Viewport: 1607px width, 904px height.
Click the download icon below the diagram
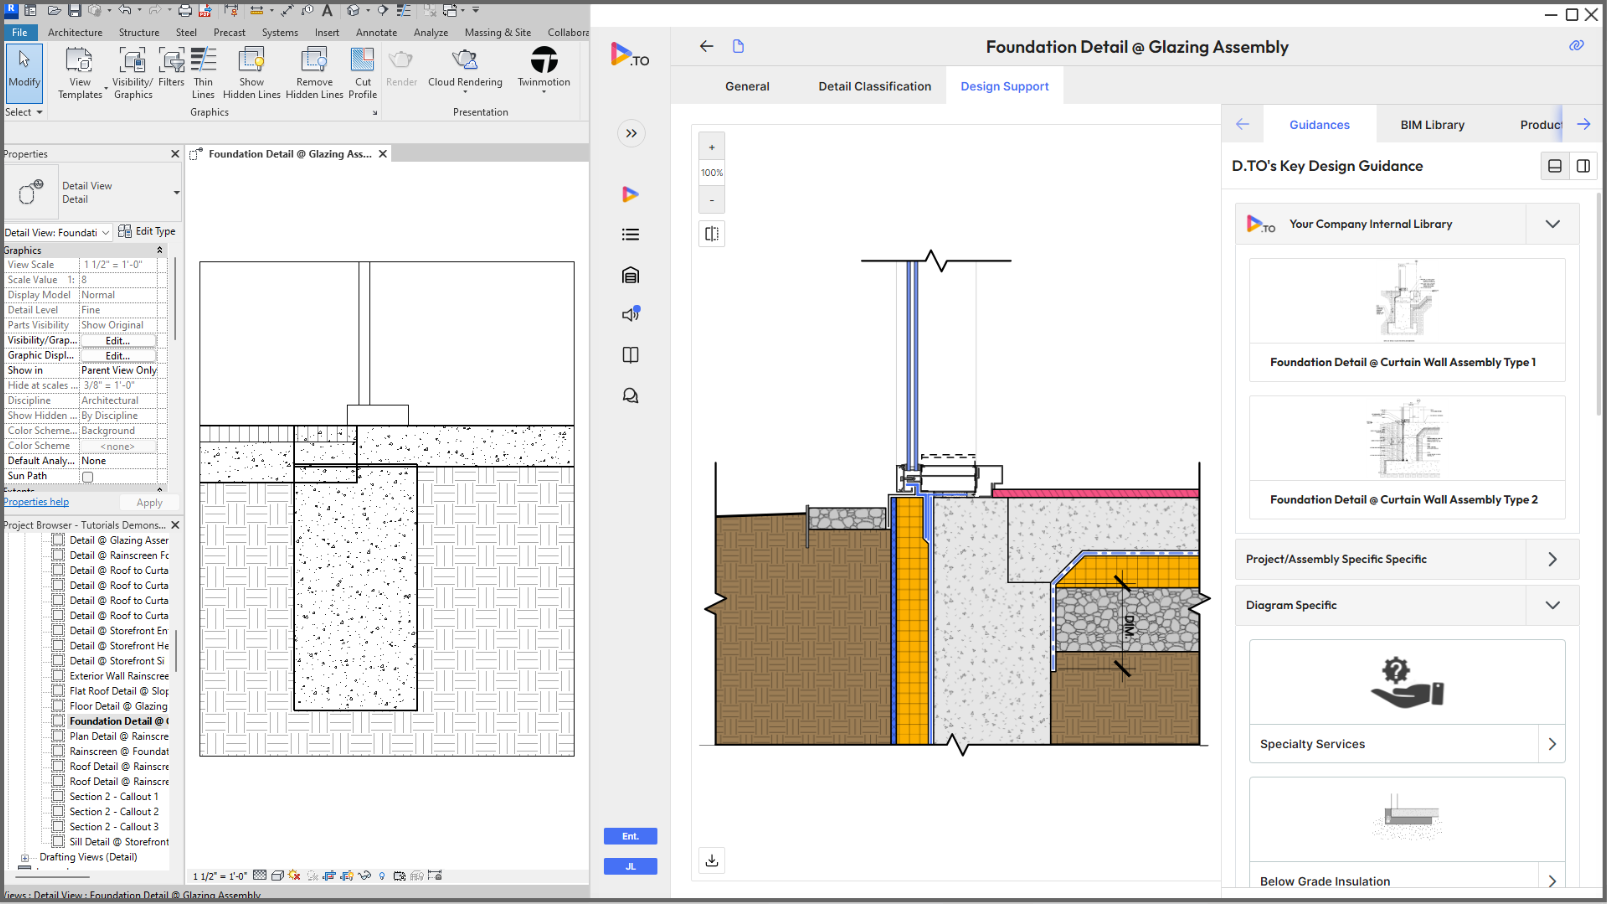pos(712,860)
